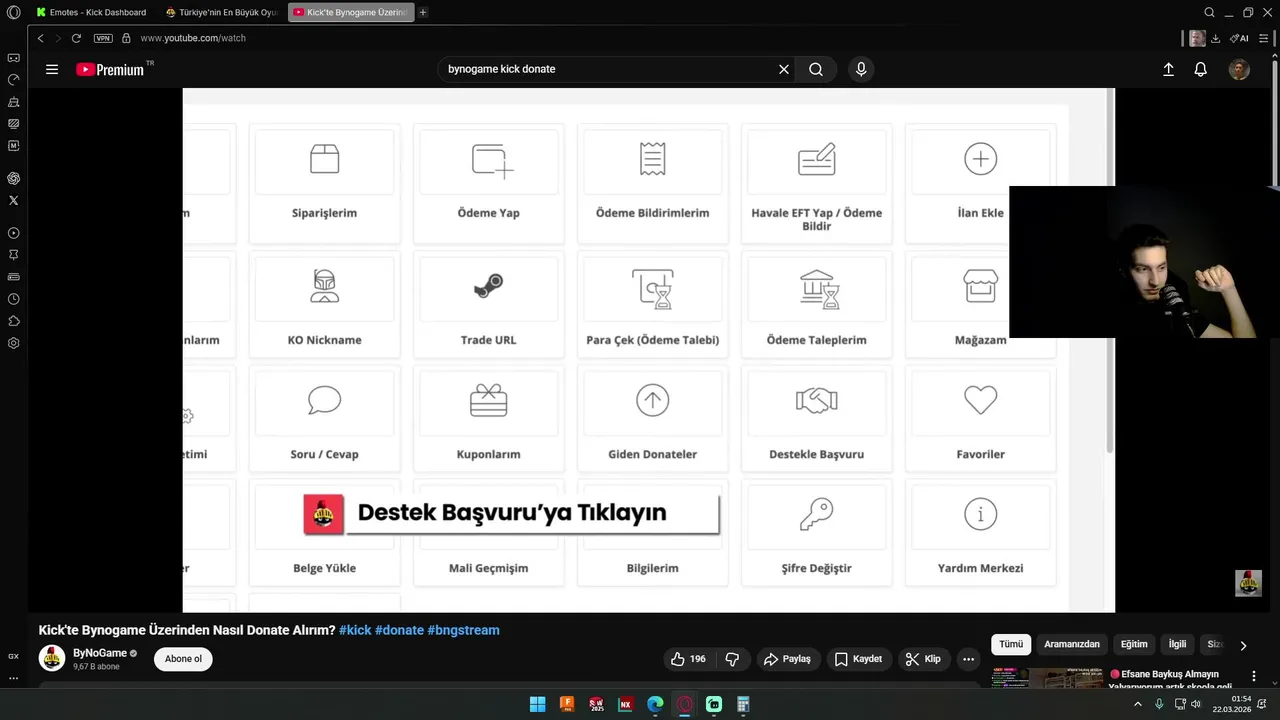This screenshot has width=1280, height=720.
Task: Open Efsane Baykuş Almayın video thumbnail
Action: (1047, 679)
